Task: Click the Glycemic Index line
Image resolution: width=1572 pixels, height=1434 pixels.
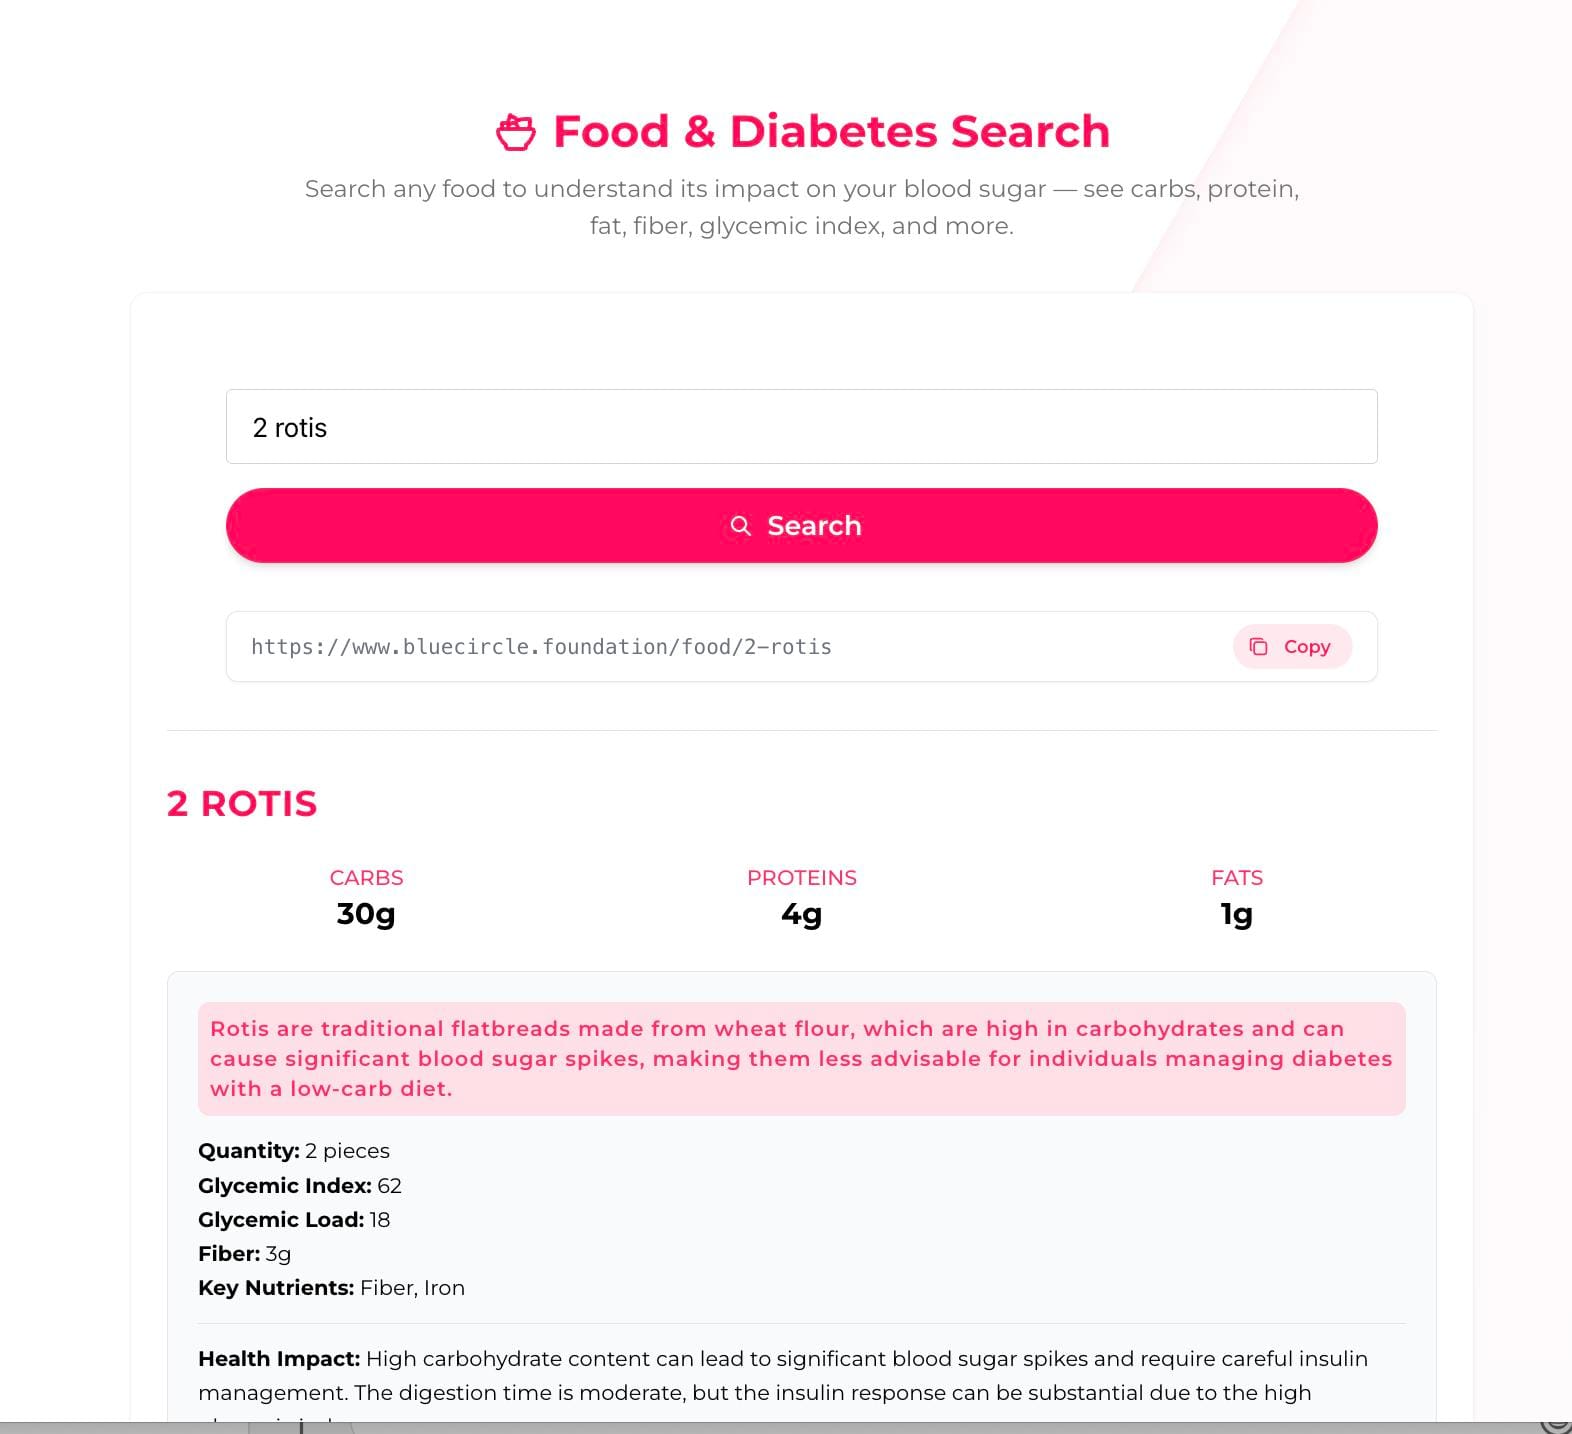Action: click(300, 1186)
